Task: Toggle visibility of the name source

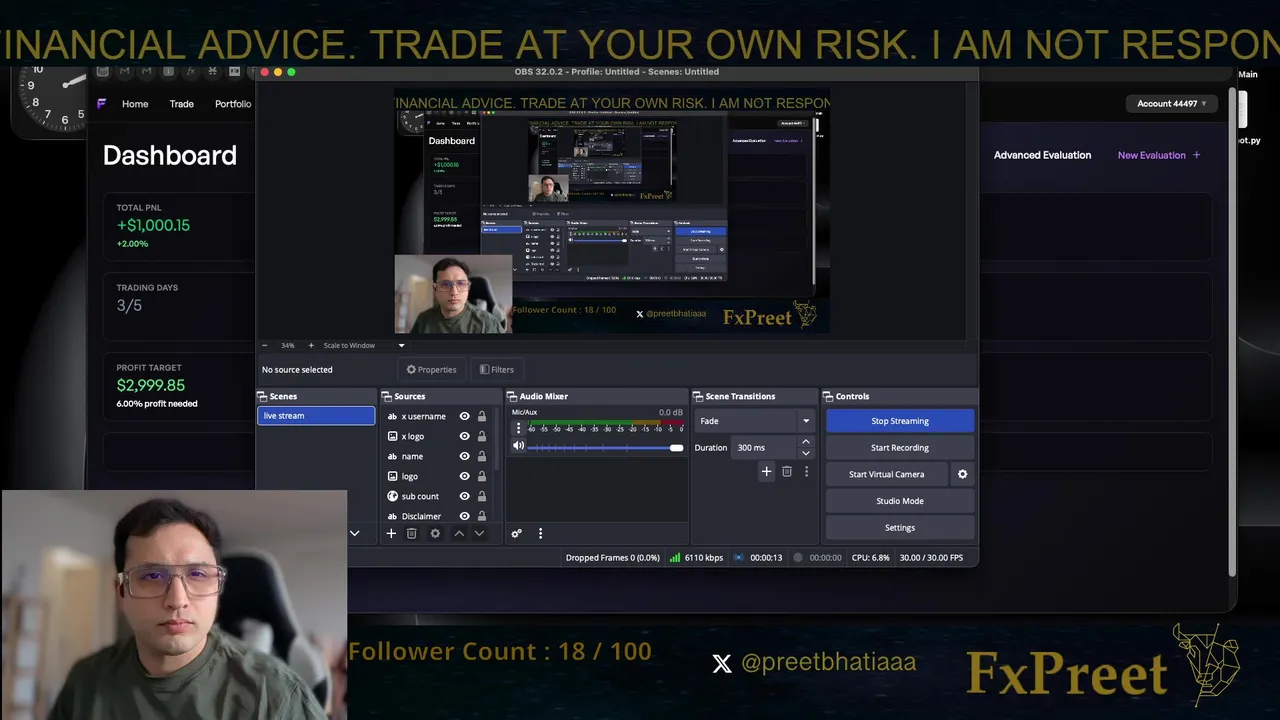Action: (x=464, y=456)
